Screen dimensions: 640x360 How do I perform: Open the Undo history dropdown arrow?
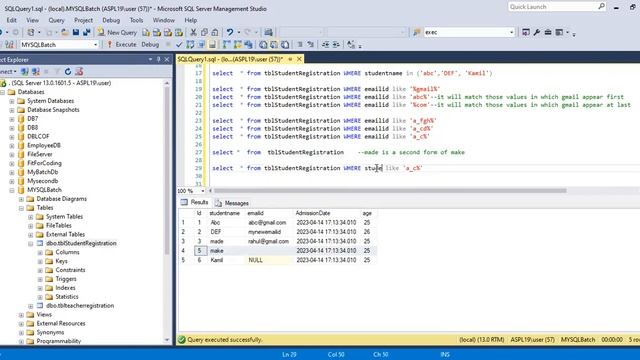click(239, 32)
